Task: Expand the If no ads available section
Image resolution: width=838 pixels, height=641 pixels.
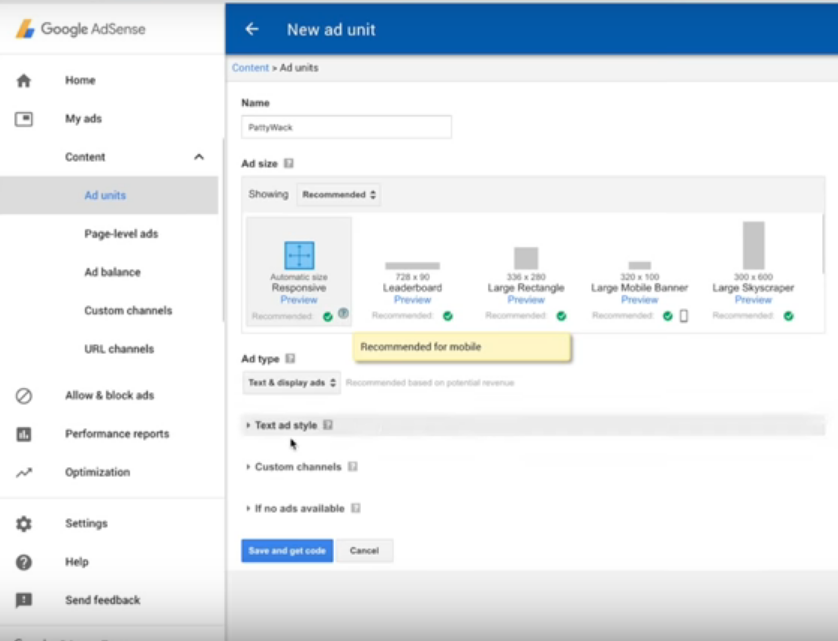Action: coord(299,508)
